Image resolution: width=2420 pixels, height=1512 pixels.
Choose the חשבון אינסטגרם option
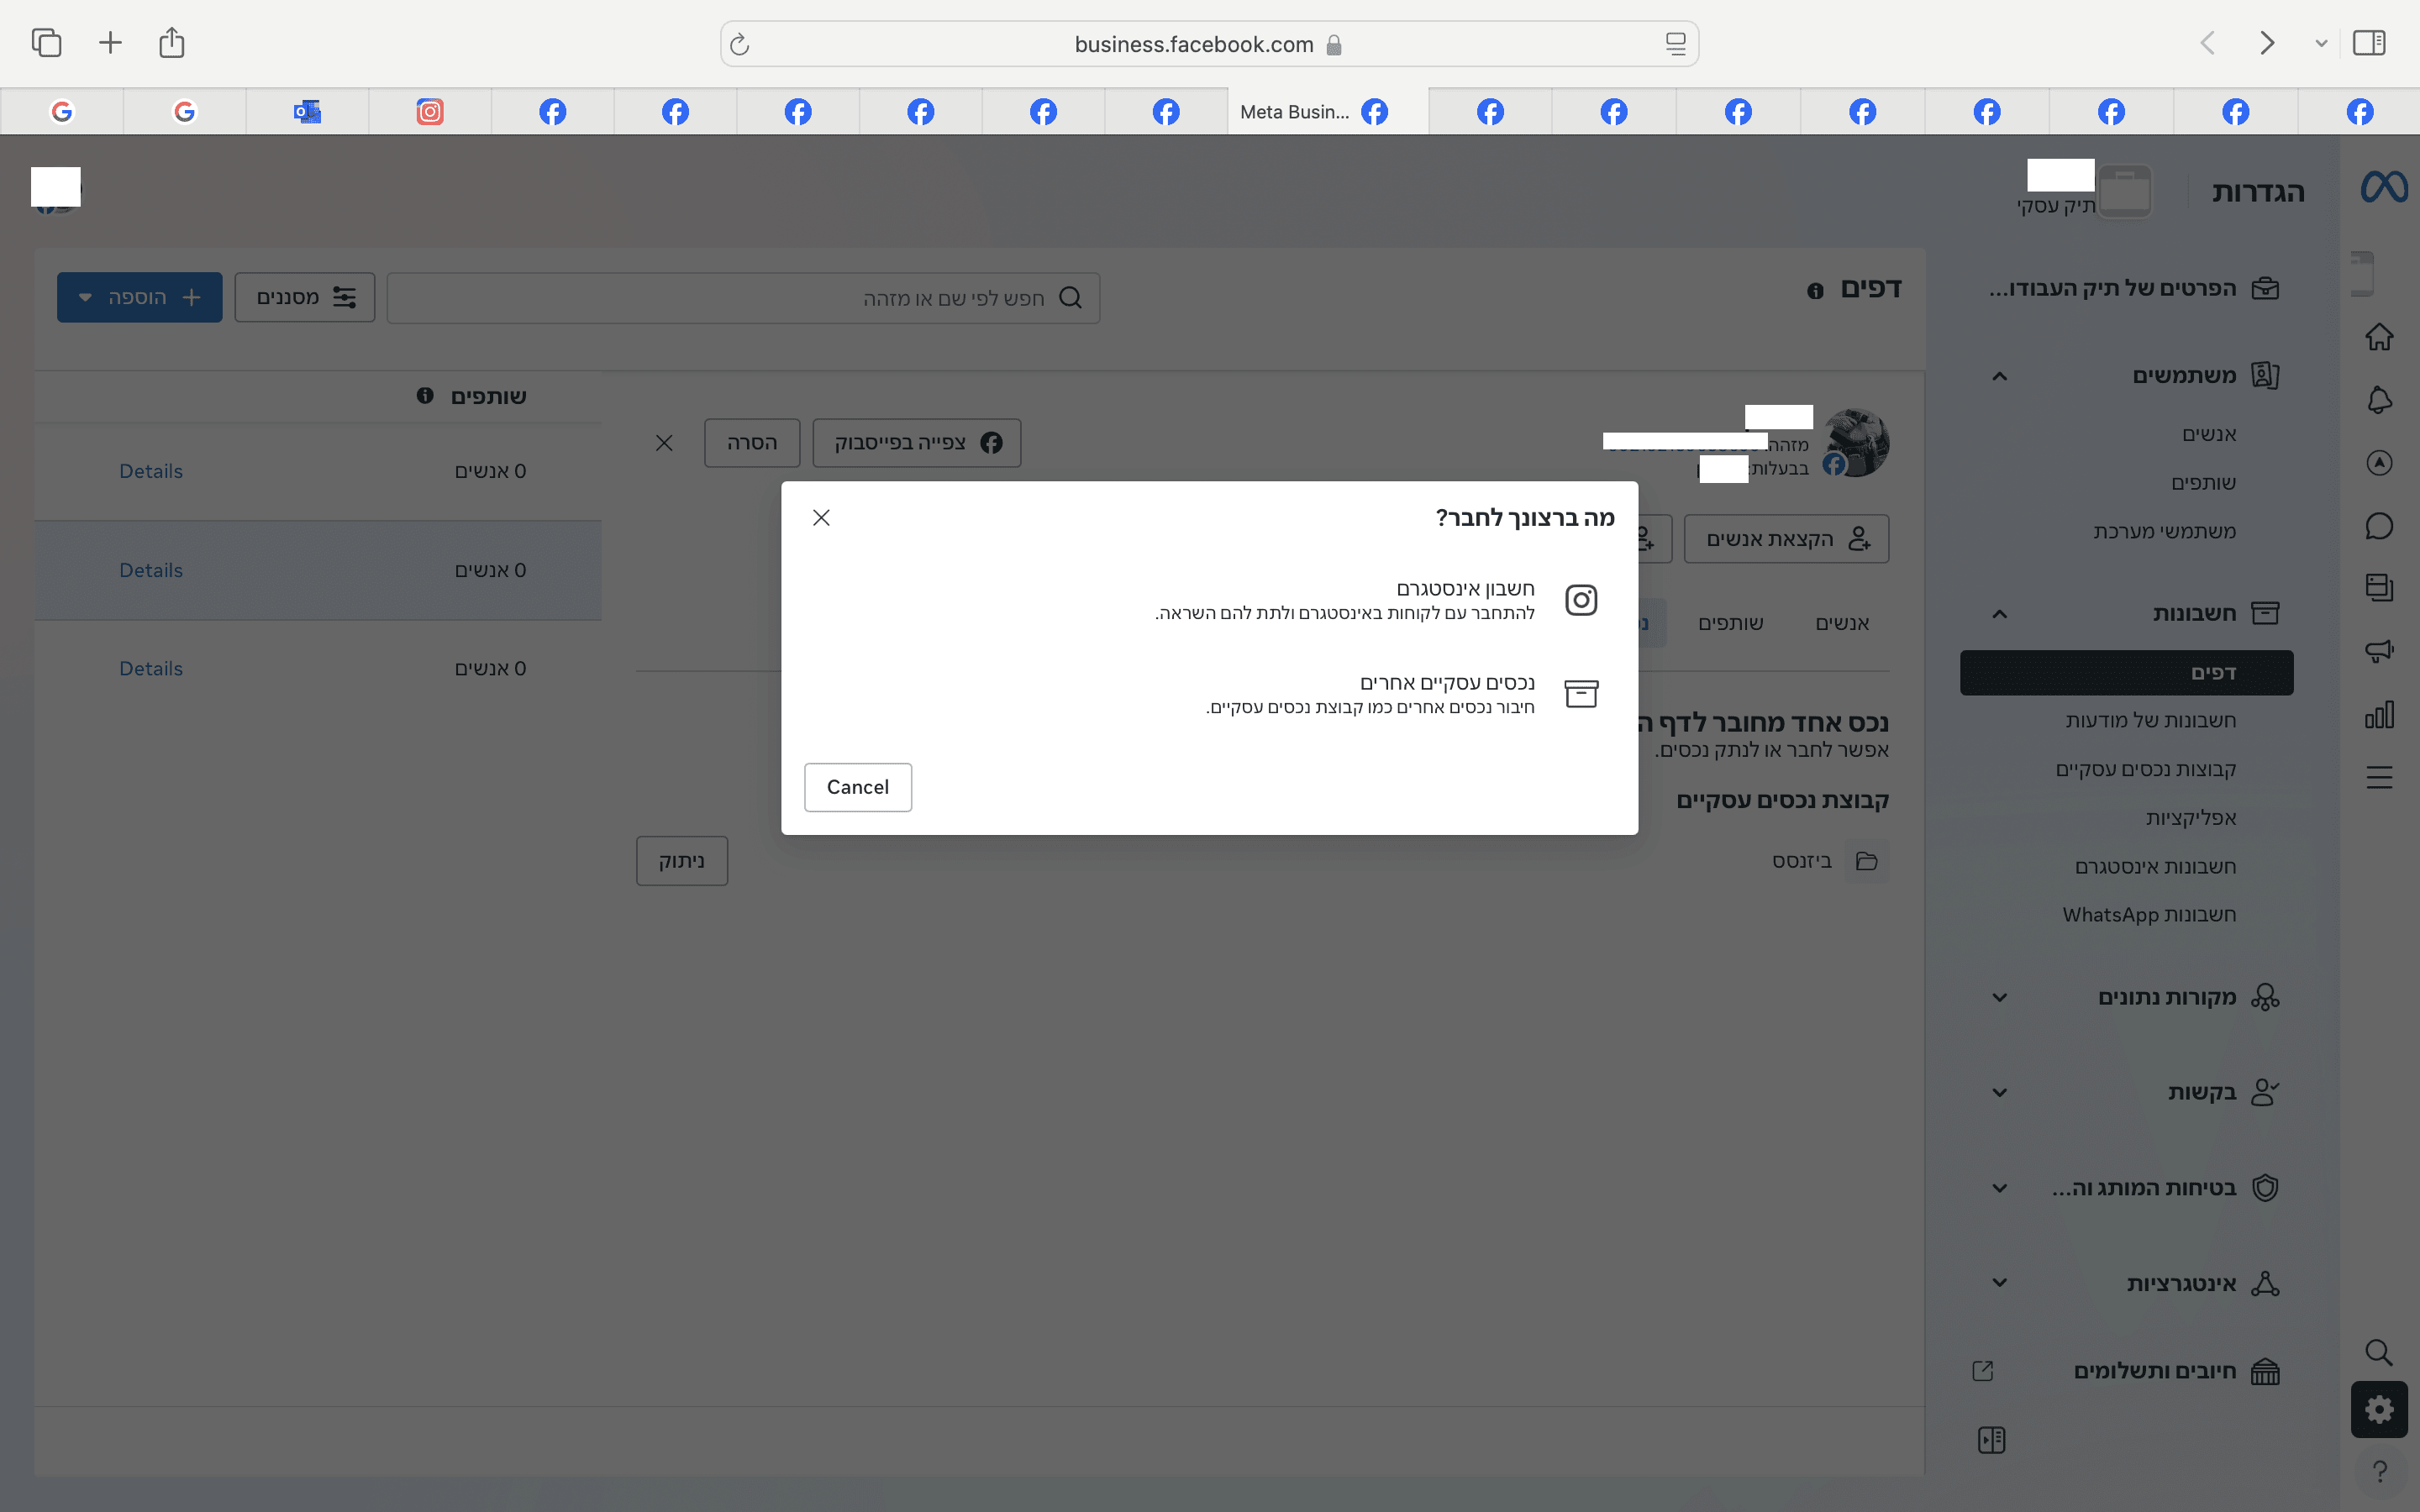point(1210,600)
